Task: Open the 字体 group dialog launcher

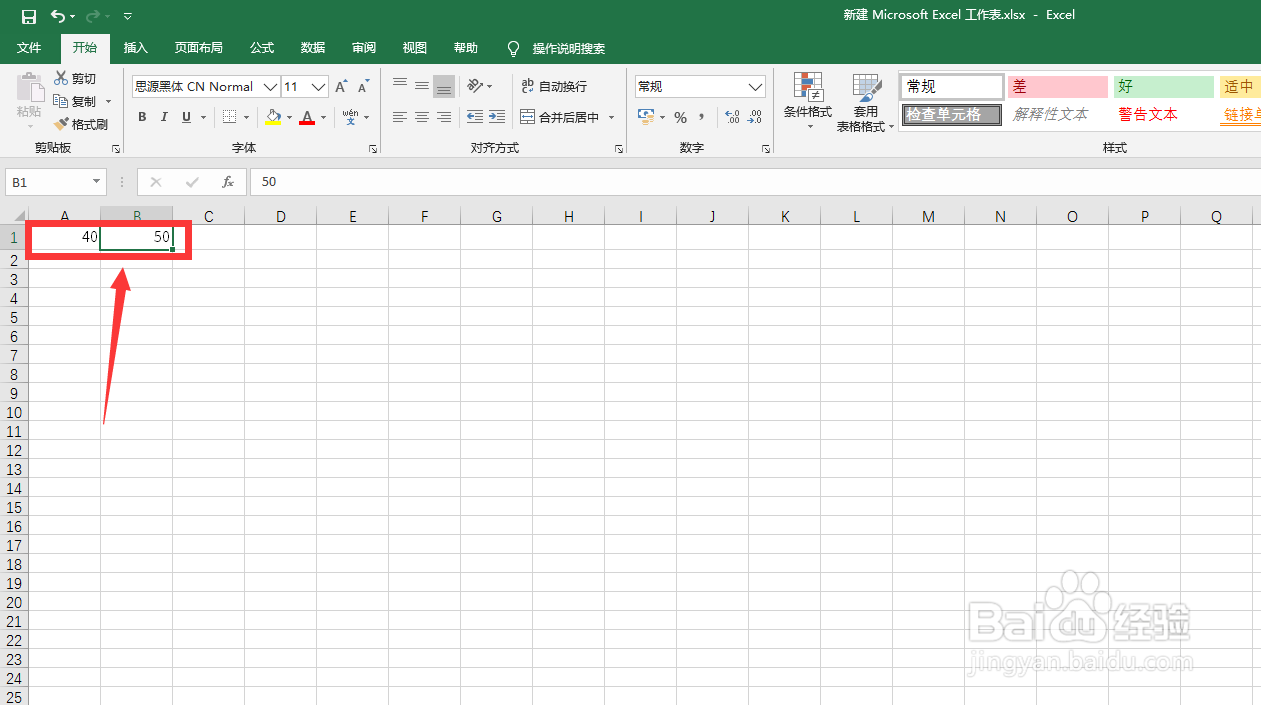Action: click(x=373, y=149)
